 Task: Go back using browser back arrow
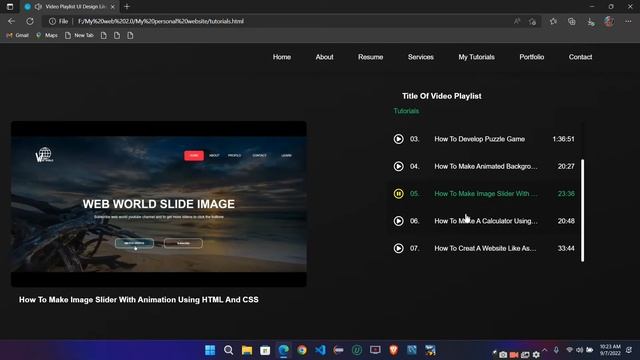pos(11,21)
